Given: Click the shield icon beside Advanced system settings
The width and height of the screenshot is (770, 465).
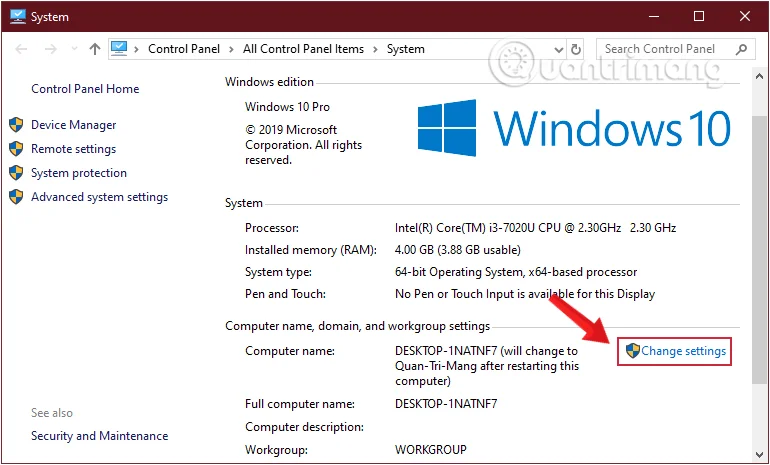Looking at the screenshot, I should [16, 197].
